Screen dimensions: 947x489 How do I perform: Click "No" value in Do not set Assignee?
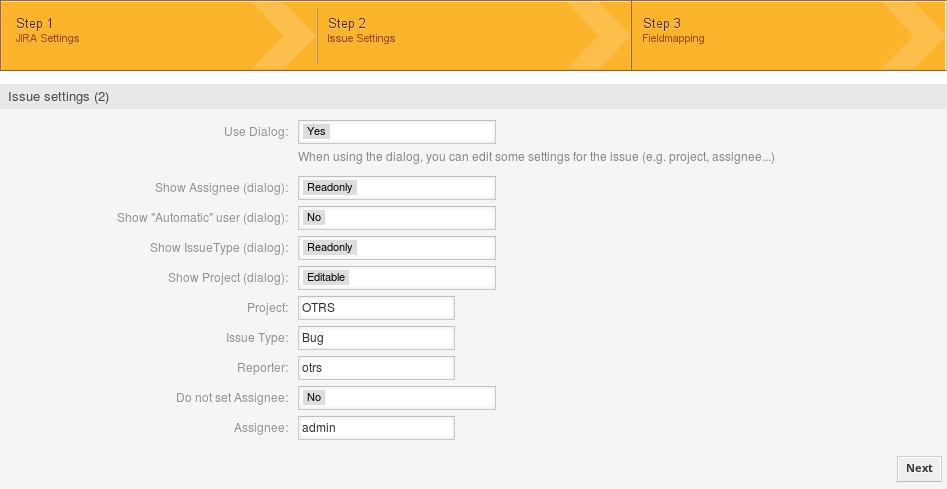[314, 398]
